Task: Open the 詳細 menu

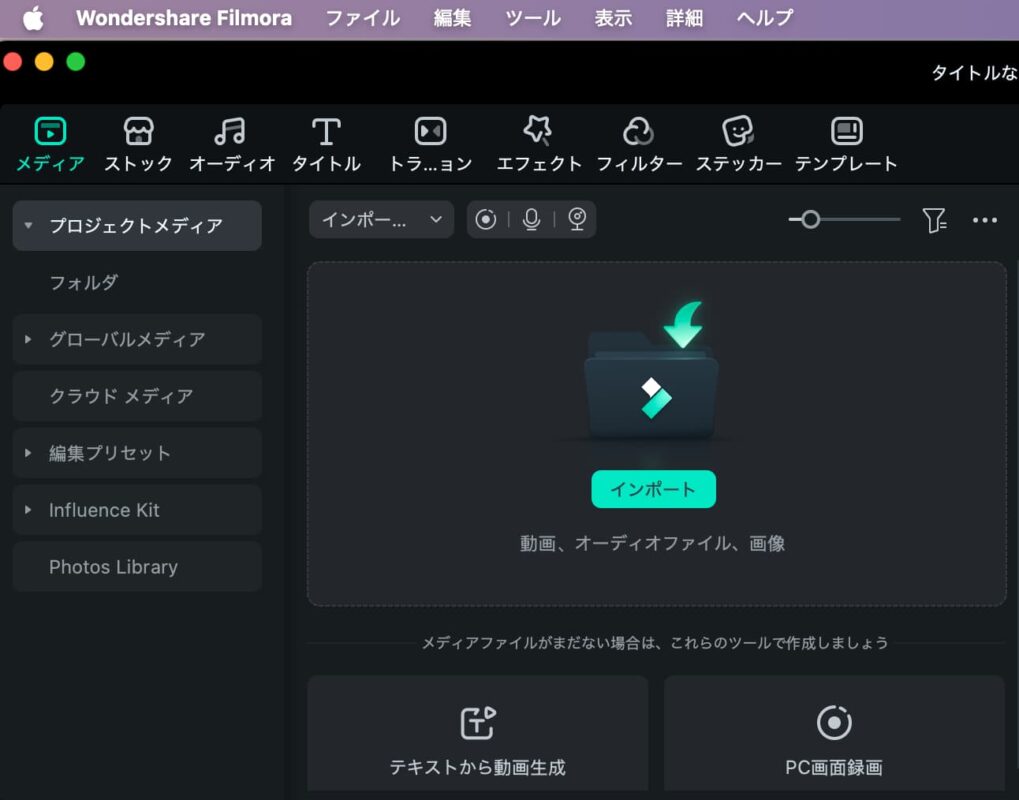Action: [x=684, y=18]
